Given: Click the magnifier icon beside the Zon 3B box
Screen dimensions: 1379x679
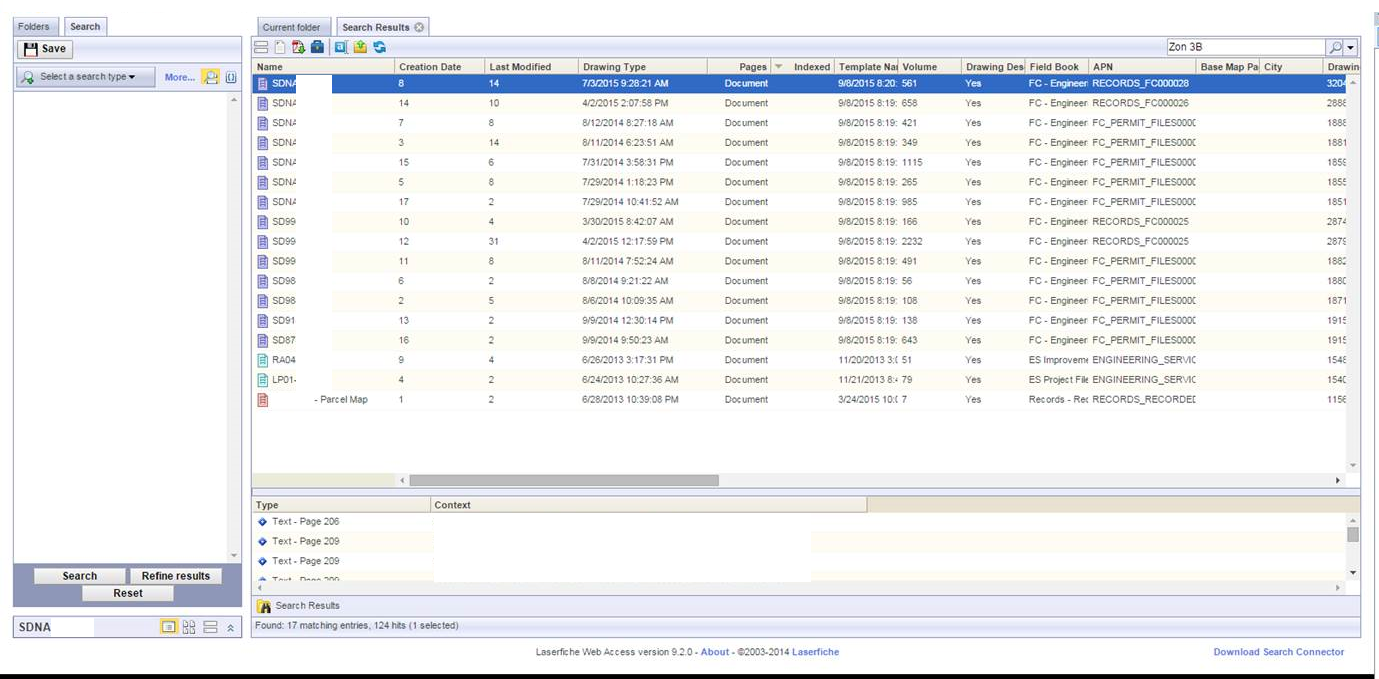Looking at the screenshot, I should [1335, 48].
